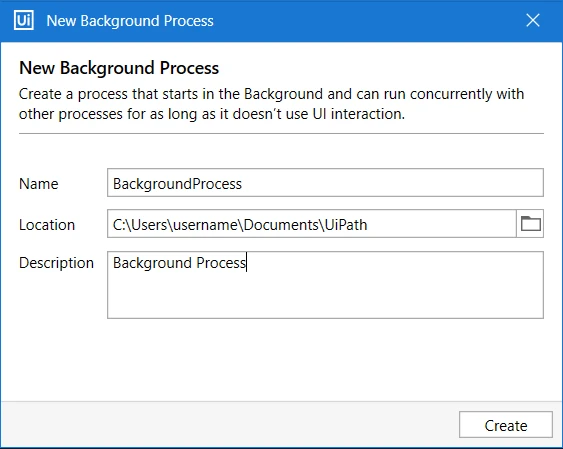Click the UiPath logo in title bar

click(24, 20)
